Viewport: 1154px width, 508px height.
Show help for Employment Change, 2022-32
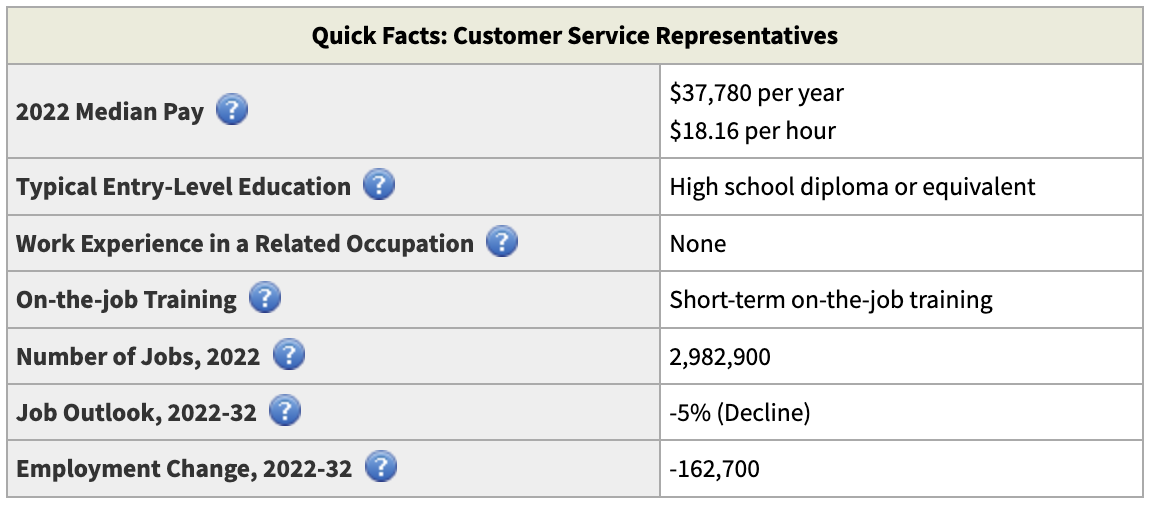381,466
